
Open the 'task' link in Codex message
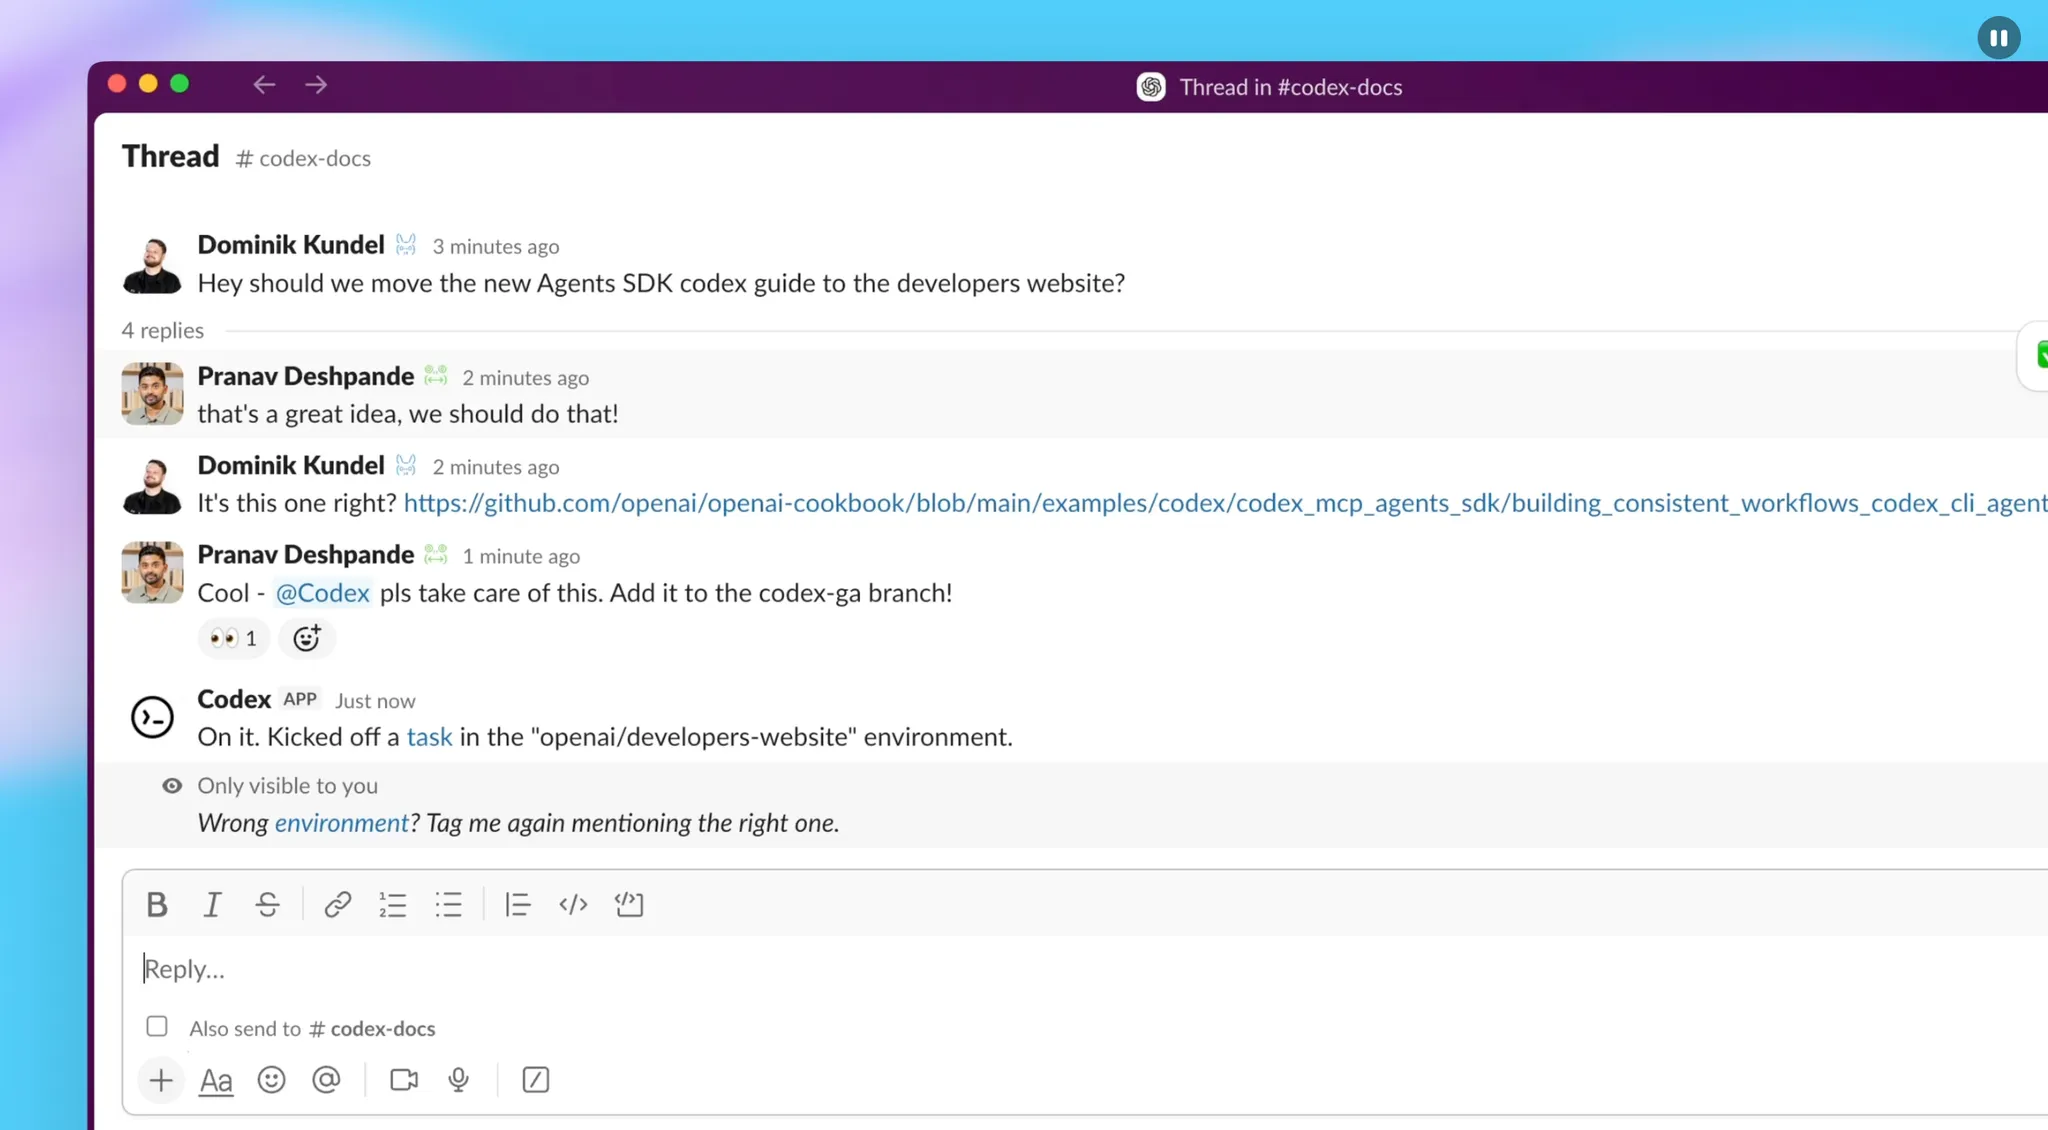[429, 737]
